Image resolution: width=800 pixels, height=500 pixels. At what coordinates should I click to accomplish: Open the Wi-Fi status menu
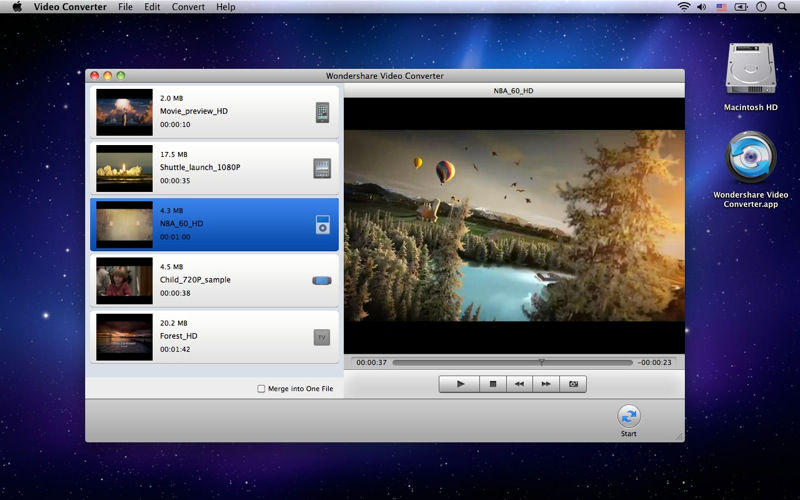(684, 7)
